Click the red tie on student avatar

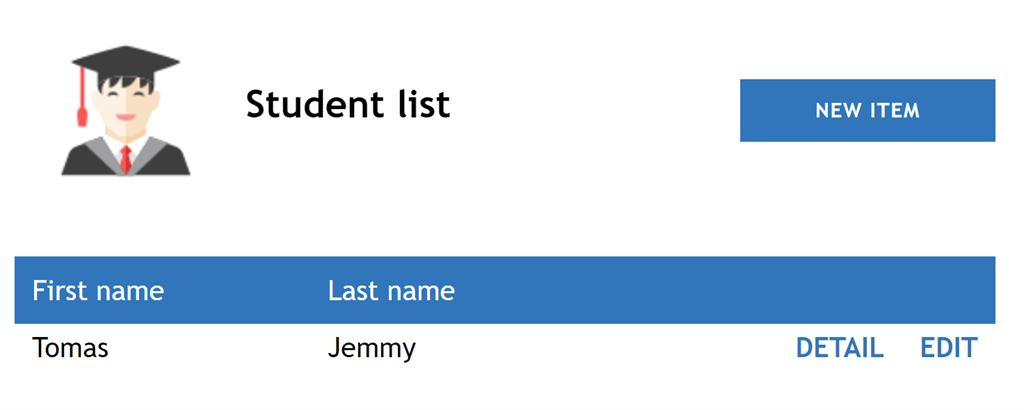(126, 158)
